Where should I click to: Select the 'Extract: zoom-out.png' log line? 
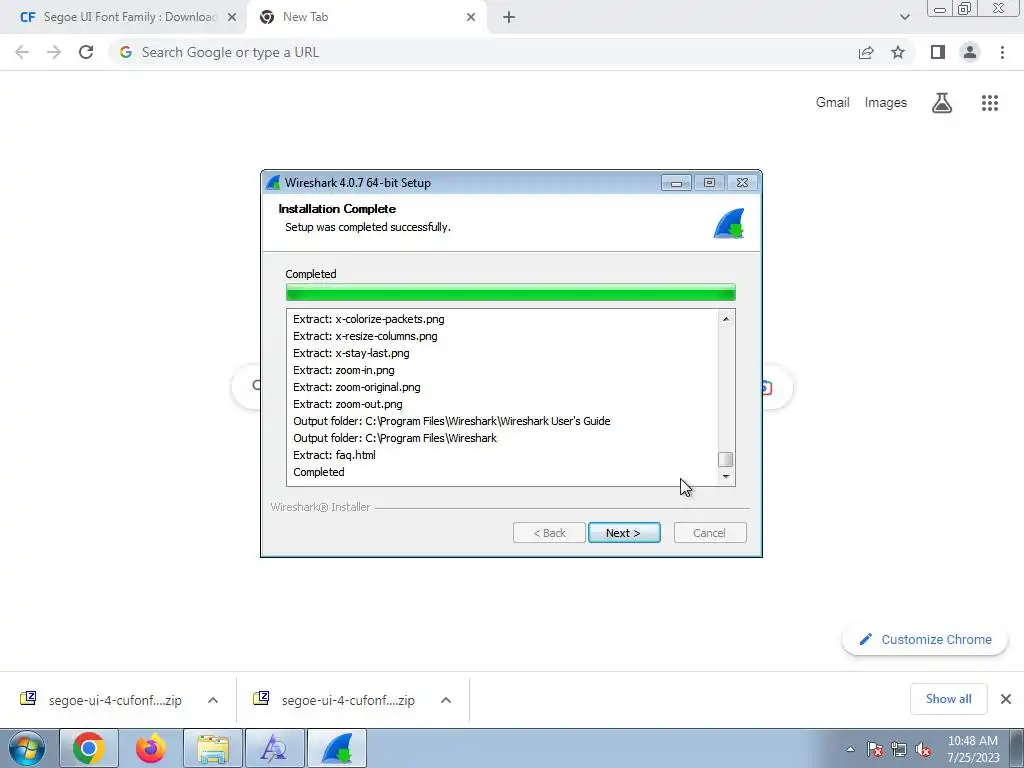tap(347, 404)
